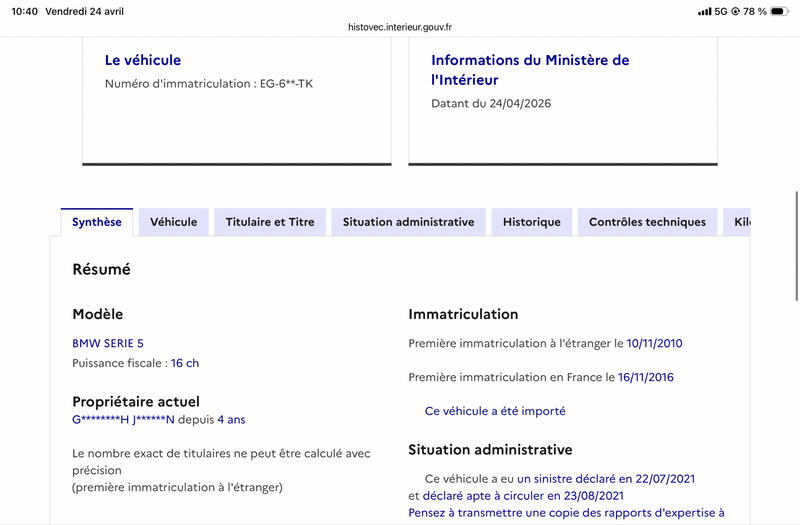Click 'Le nombre exact de titulaires' sentence
Screen dimensions: 800x525
(x=221, y=462)
